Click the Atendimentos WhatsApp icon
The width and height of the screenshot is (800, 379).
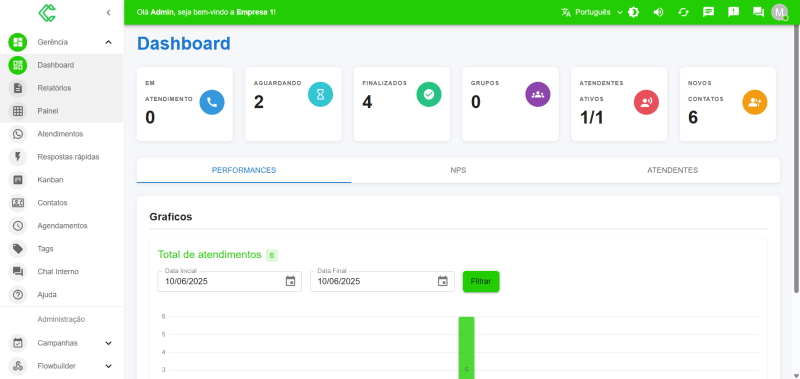coord(18,134)
